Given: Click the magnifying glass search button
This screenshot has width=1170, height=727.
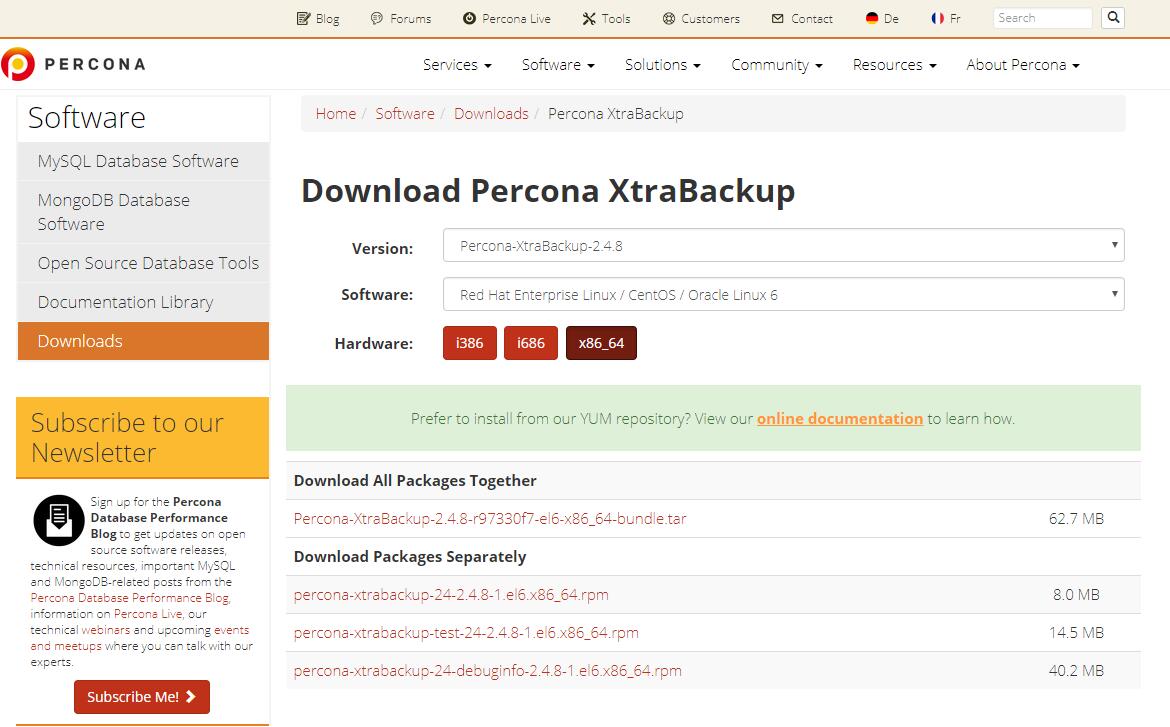Looking at the screenshot, I should point(1112,18).
